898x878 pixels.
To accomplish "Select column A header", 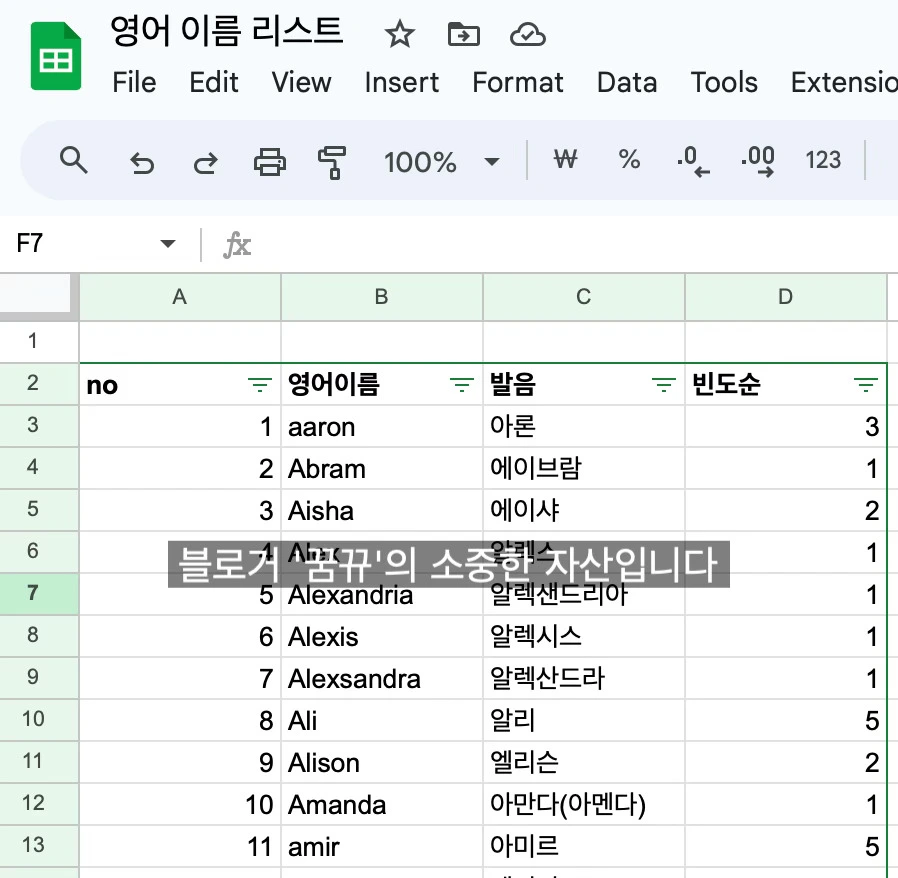I will coord(180,297).
